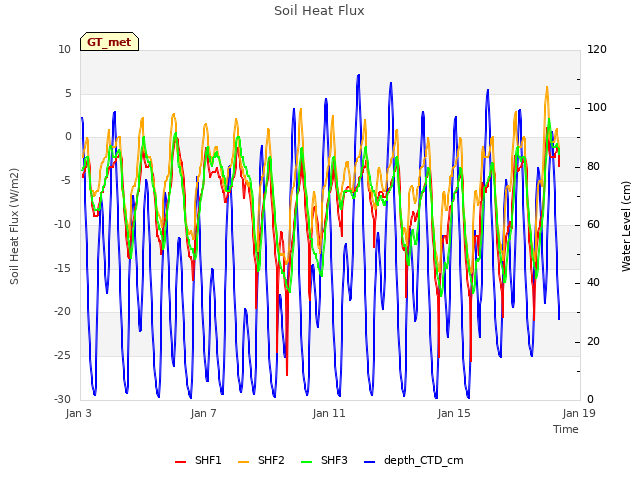This screenshot has width=640, height=480.
Task: Click the orange SHF2 legend swatch
Action: [243, 462]
